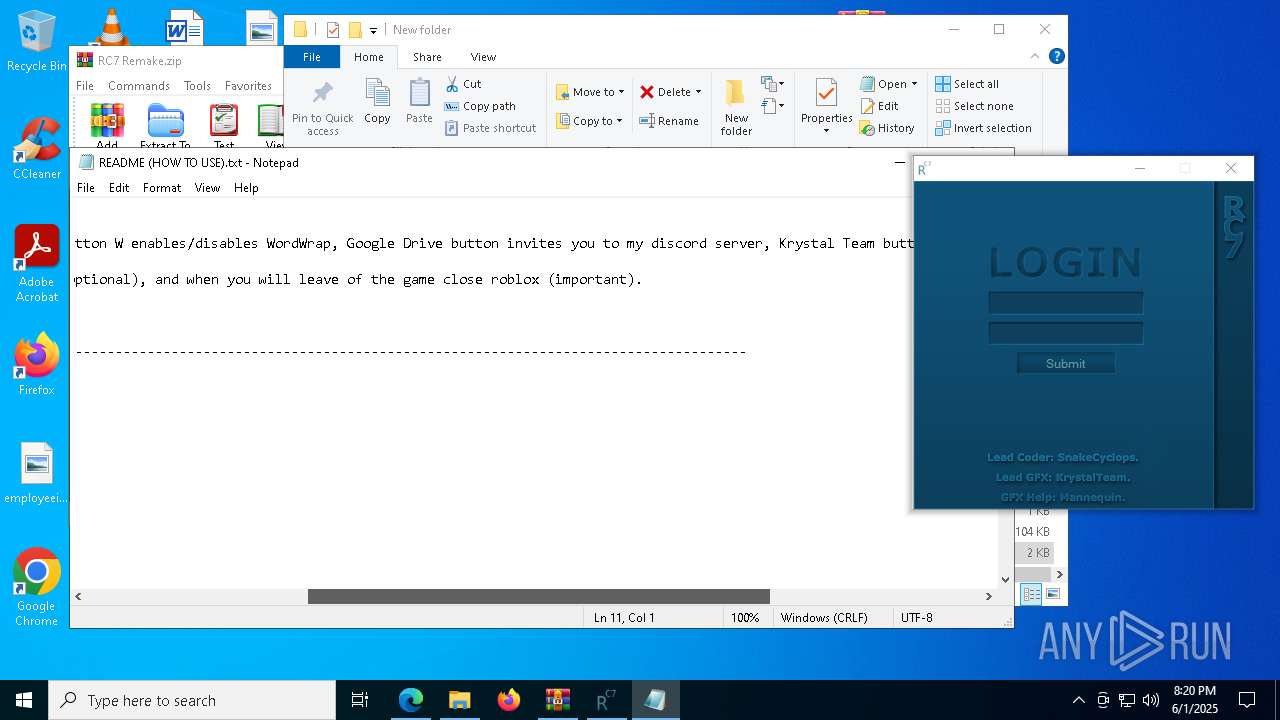Screen dimensions: 1280x720
Task: Open the notification center icon
Action: pyautogui.click(x=1247, y=700)
